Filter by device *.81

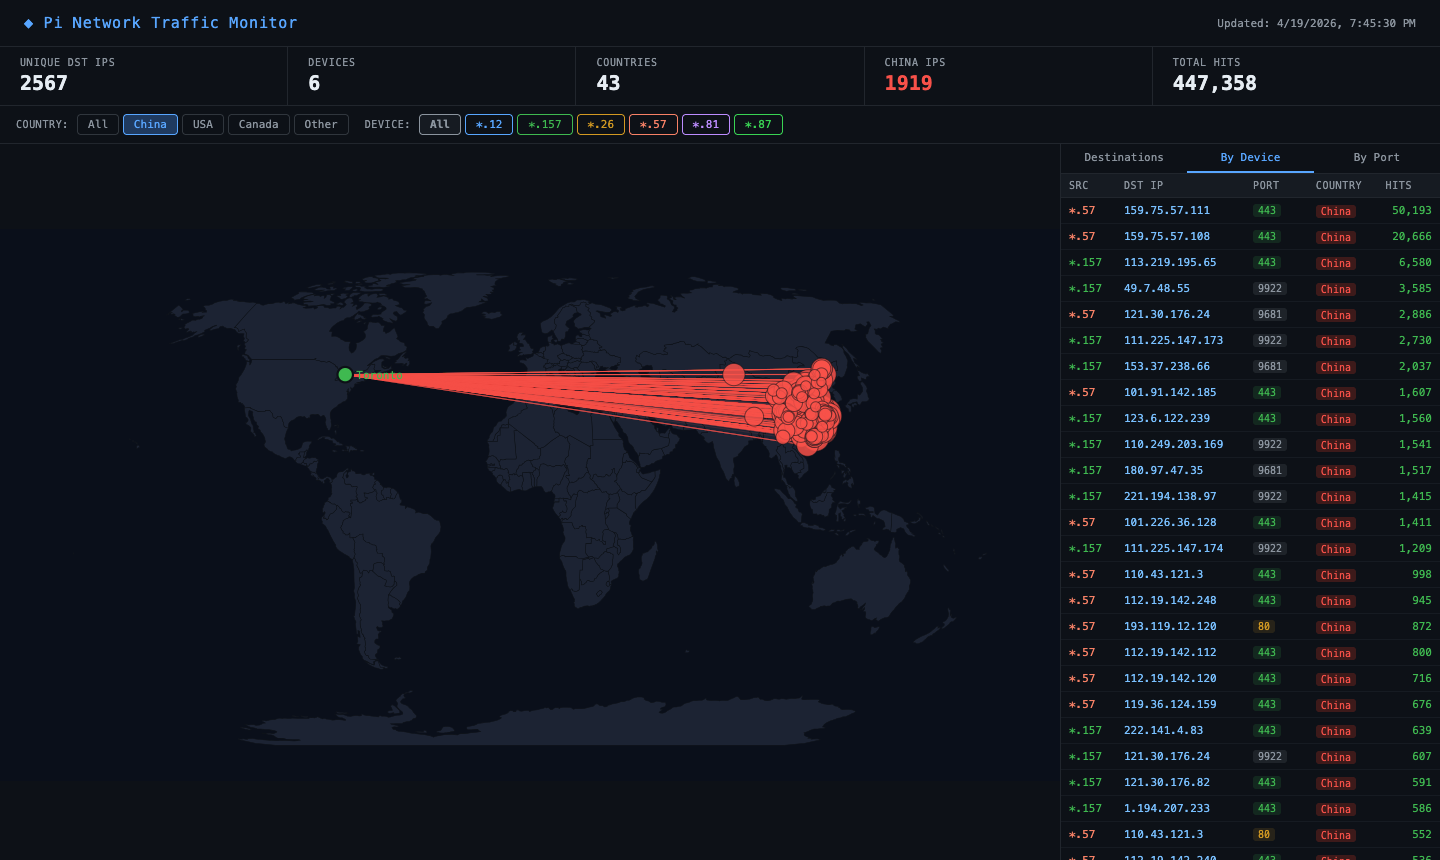point(706,124)
